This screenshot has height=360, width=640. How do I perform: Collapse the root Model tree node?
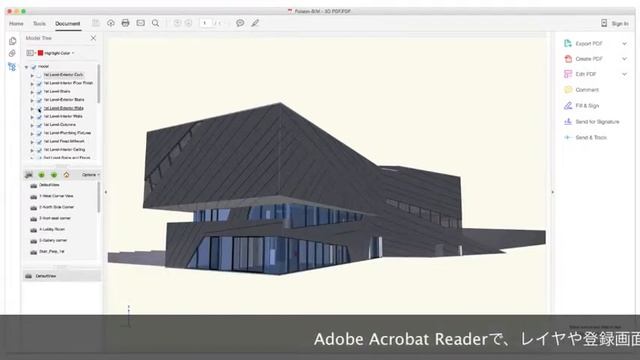point(27,67)
